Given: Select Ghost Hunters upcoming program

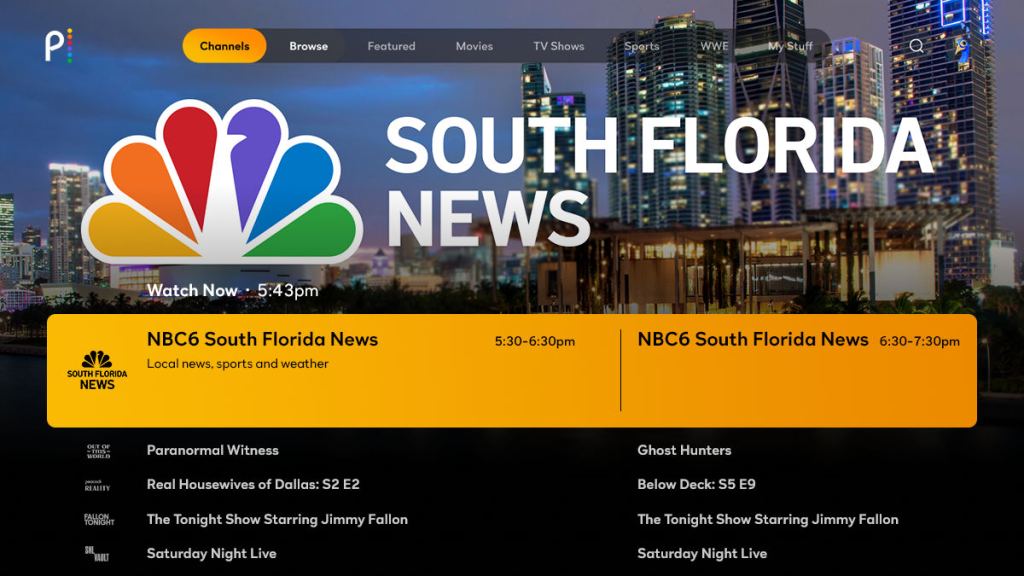Looking at the screenshot, I should pos(684,450).
